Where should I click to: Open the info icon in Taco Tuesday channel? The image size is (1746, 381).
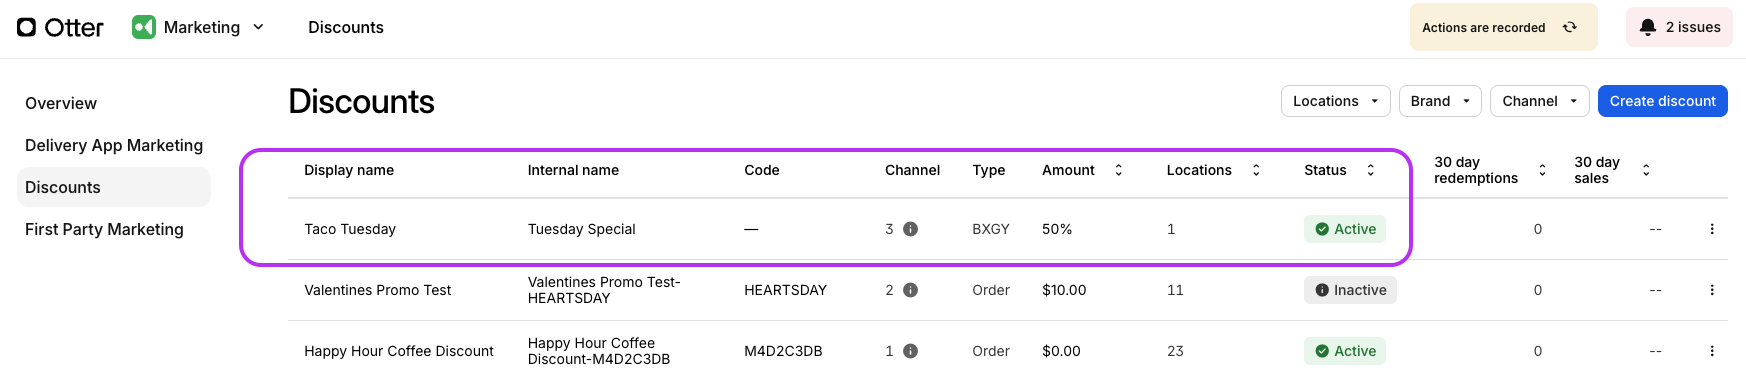[x=910, y=229]
